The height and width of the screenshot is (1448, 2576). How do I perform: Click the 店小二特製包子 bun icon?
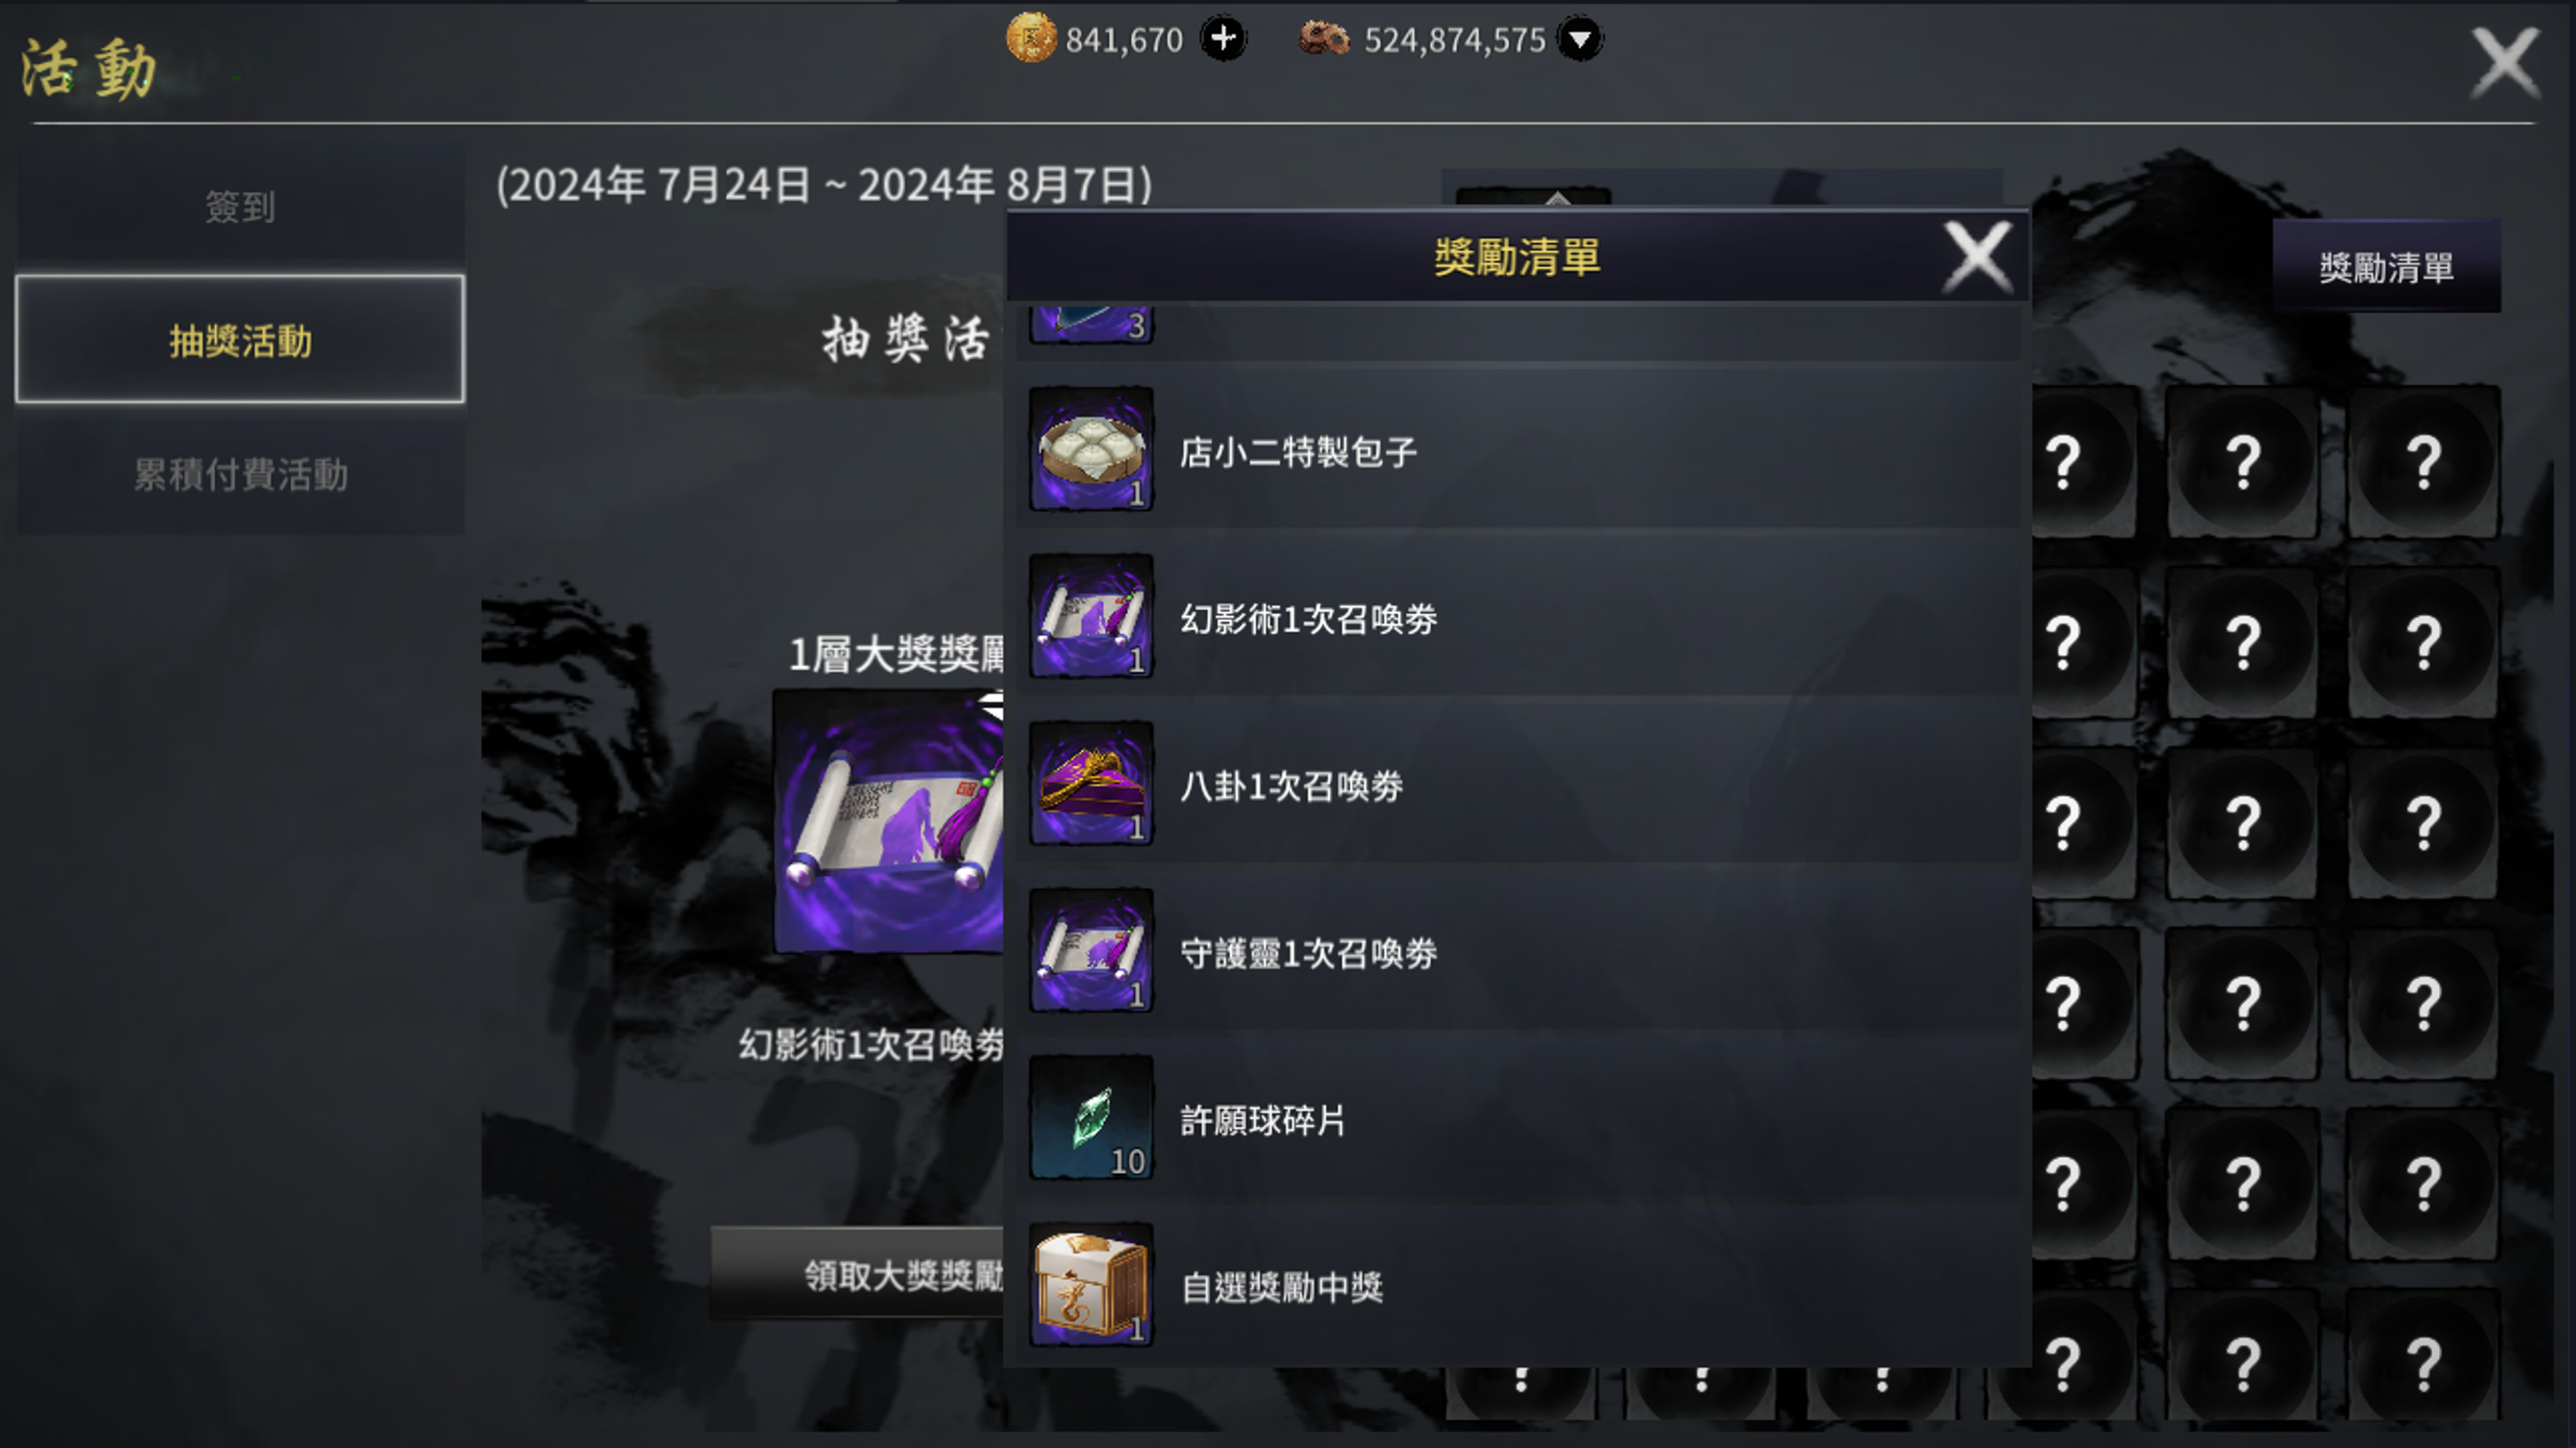(1091, 449)
